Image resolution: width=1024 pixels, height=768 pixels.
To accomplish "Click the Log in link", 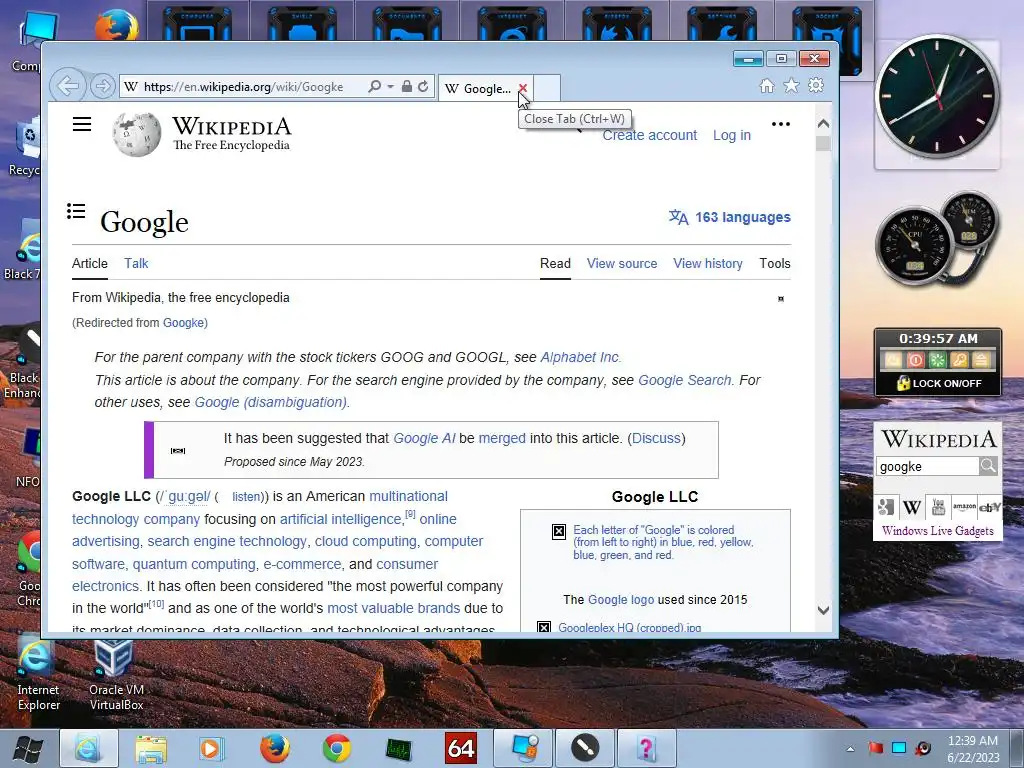I will coord(732,135).
